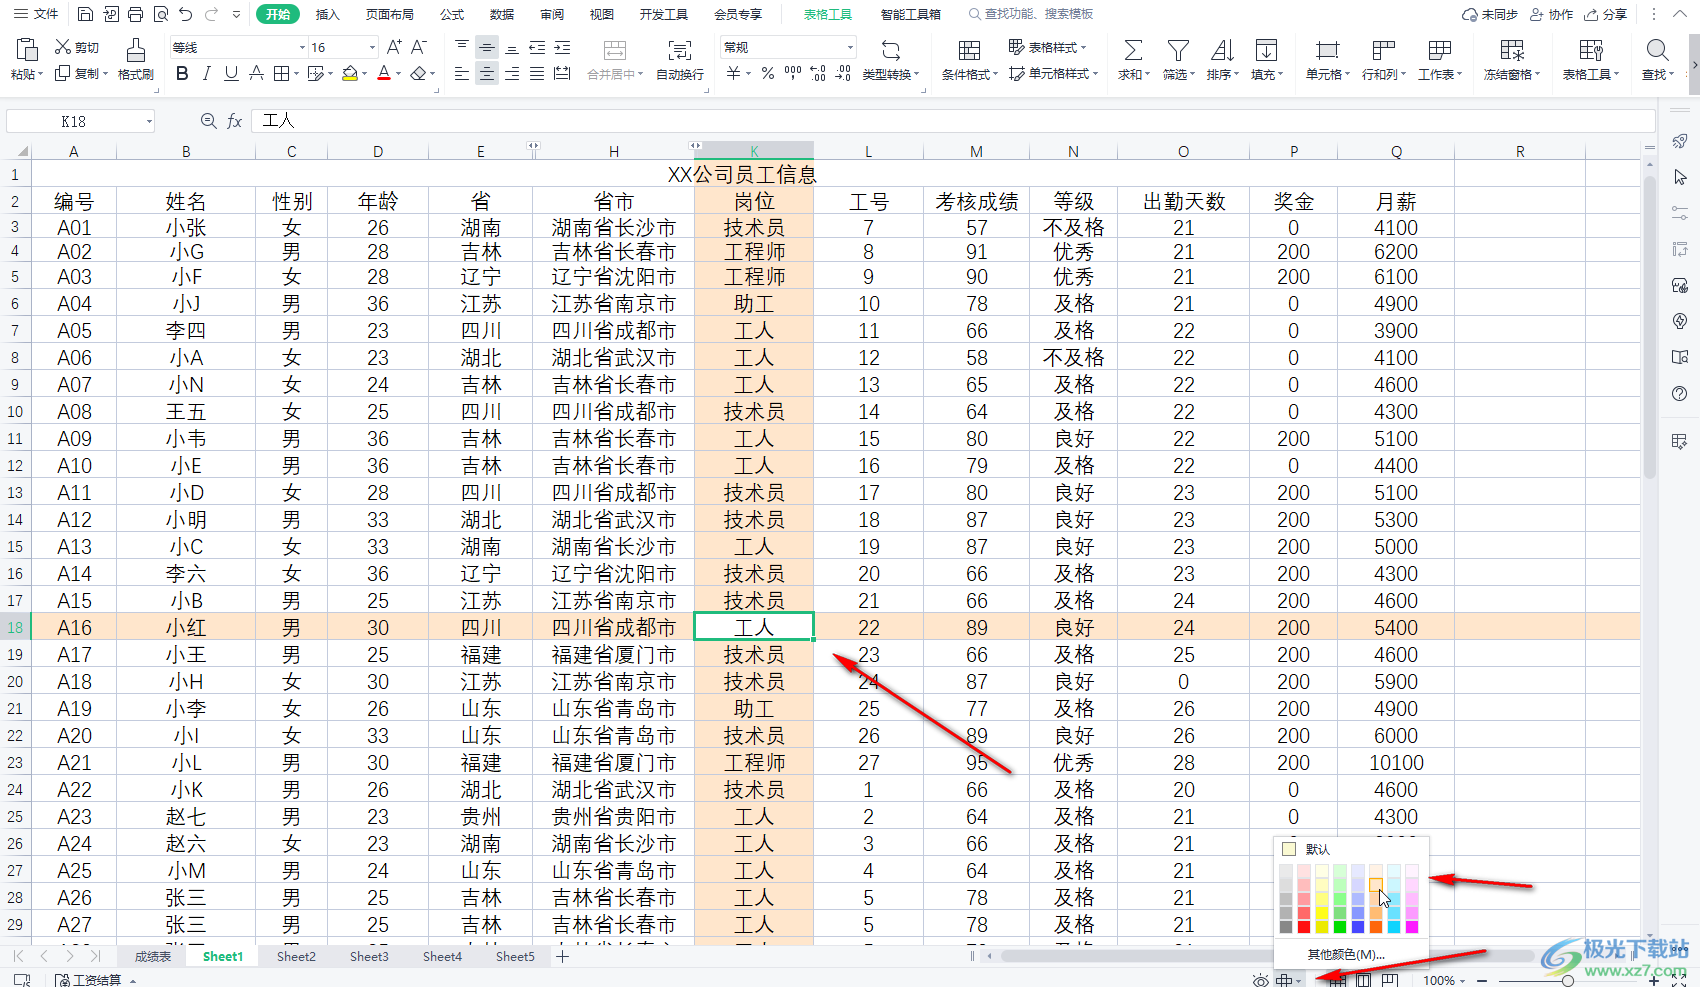Toggle the reading mode cross icon
The width and height of the screenshot is (1700, 987).
click(1286, 980)
